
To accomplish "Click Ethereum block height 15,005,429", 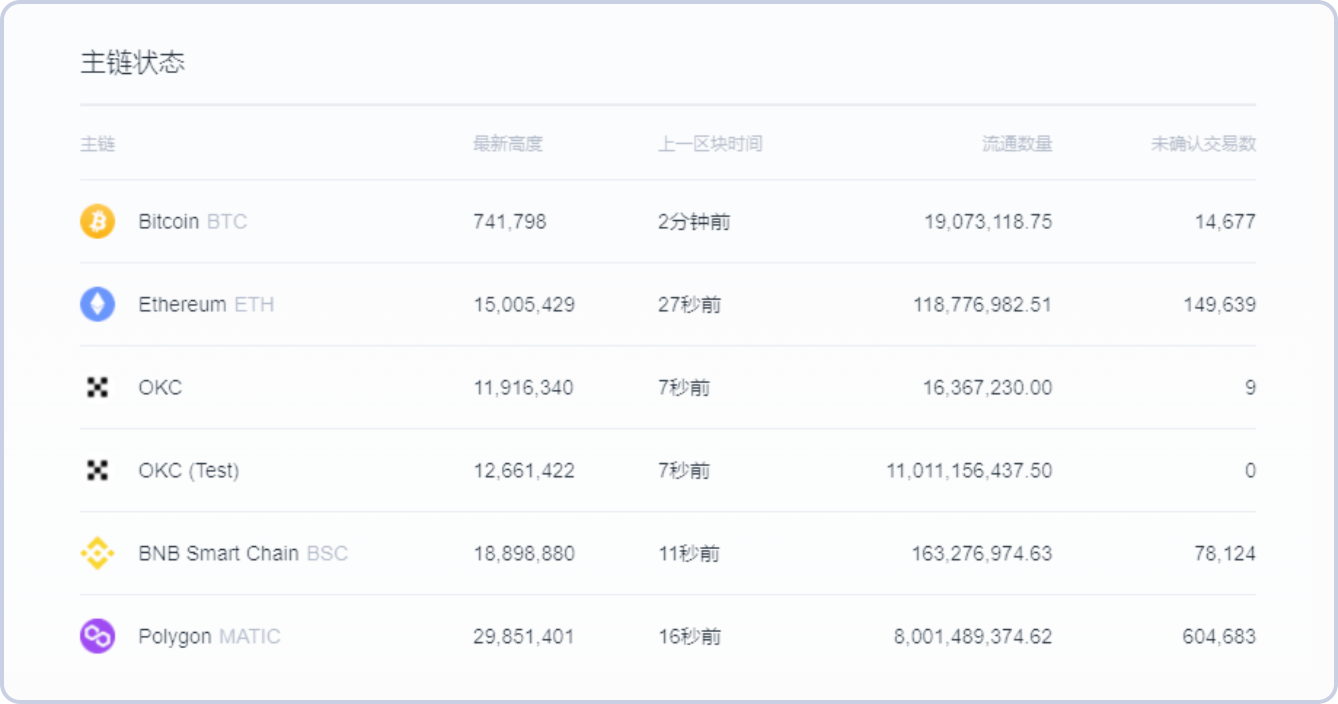I will (x=524, y=304).
